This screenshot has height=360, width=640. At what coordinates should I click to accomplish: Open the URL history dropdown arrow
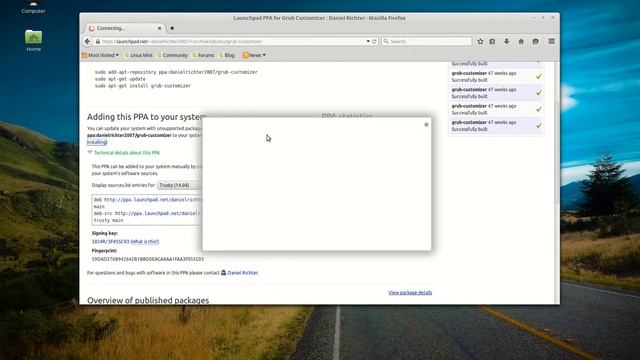368,41
